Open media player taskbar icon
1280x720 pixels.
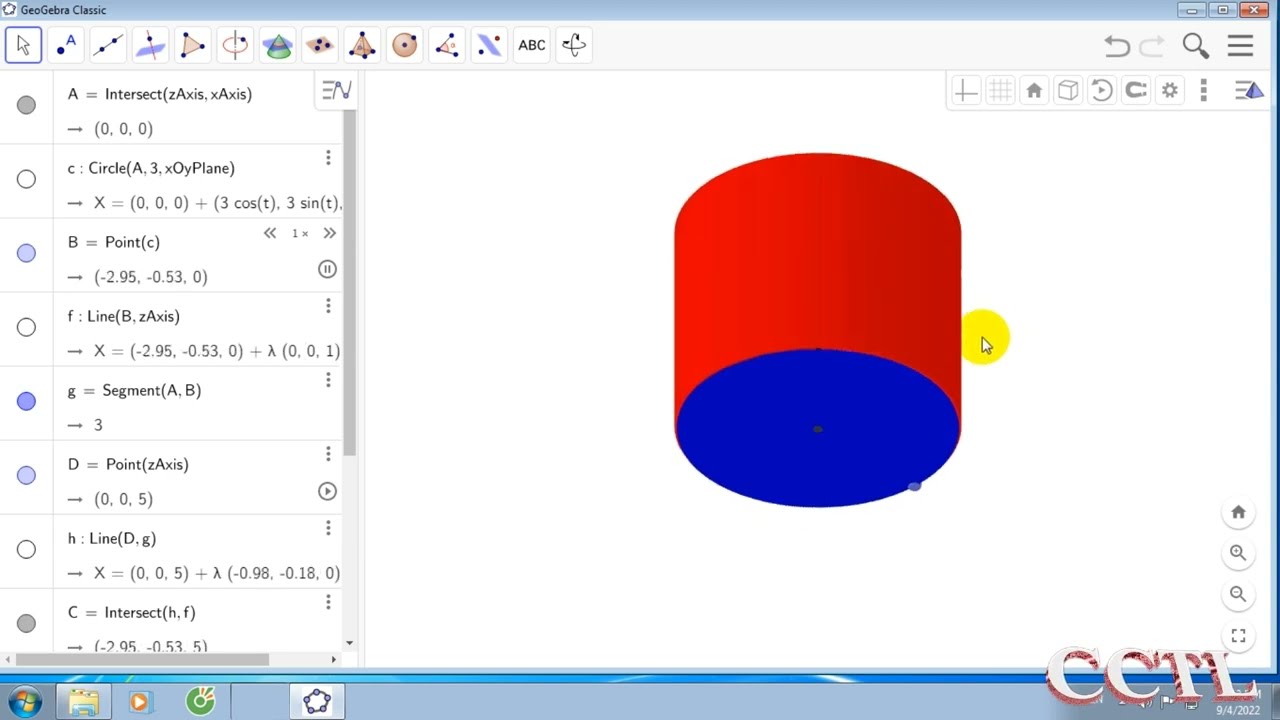pyautogui.click(x=139, y=702)
